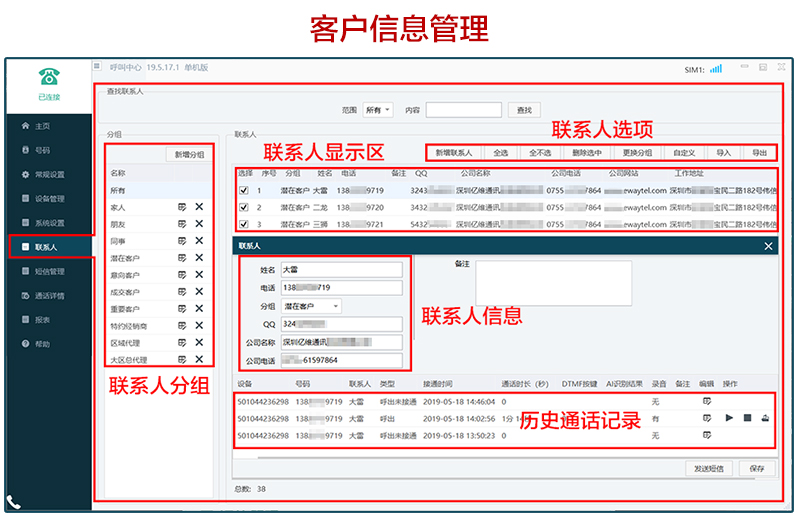Open the 范围 dropdown showing 所有
800x515 pixels.
(378, 110)
